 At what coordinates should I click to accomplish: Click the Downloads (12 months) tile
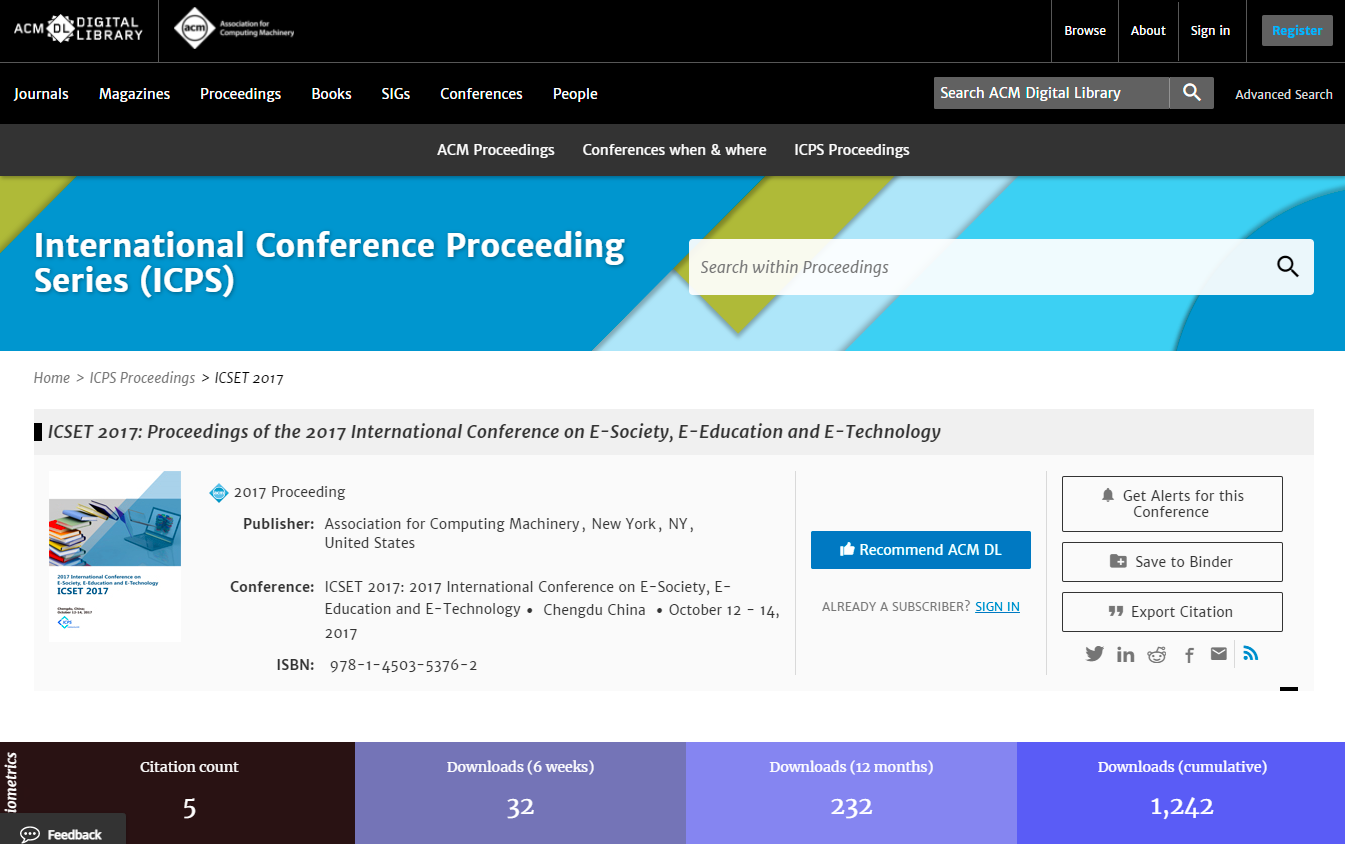click(x=851, y=793)
